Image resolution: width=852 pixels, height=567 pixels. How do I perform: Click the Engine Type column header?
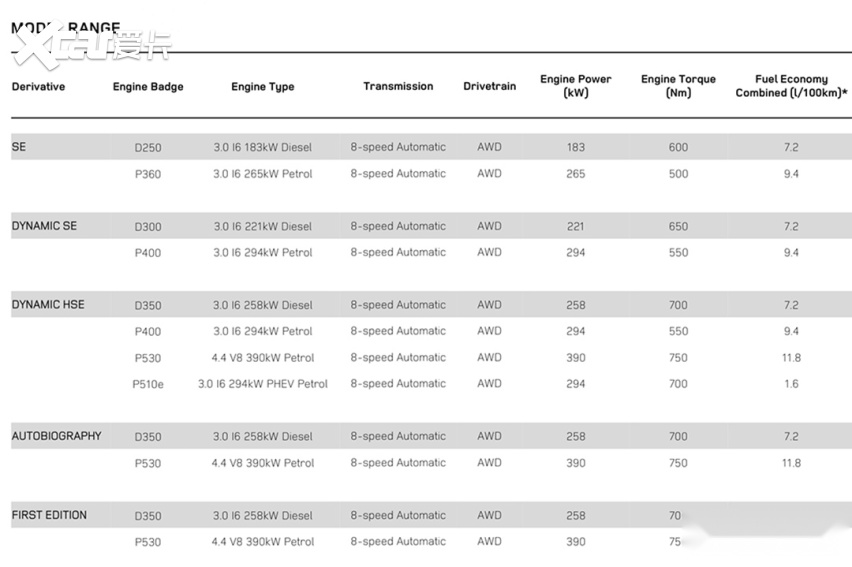(262, 86)
